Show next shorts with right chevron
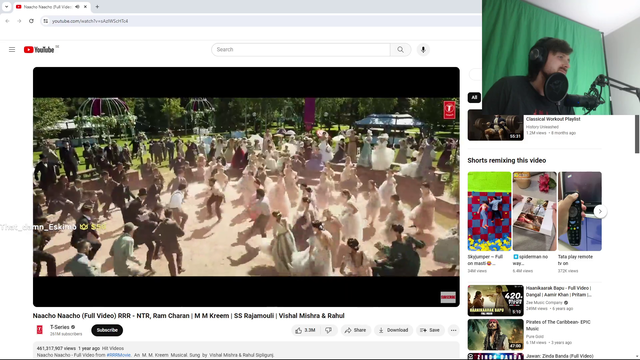640x360 pixels. click(x=600, y=211)
